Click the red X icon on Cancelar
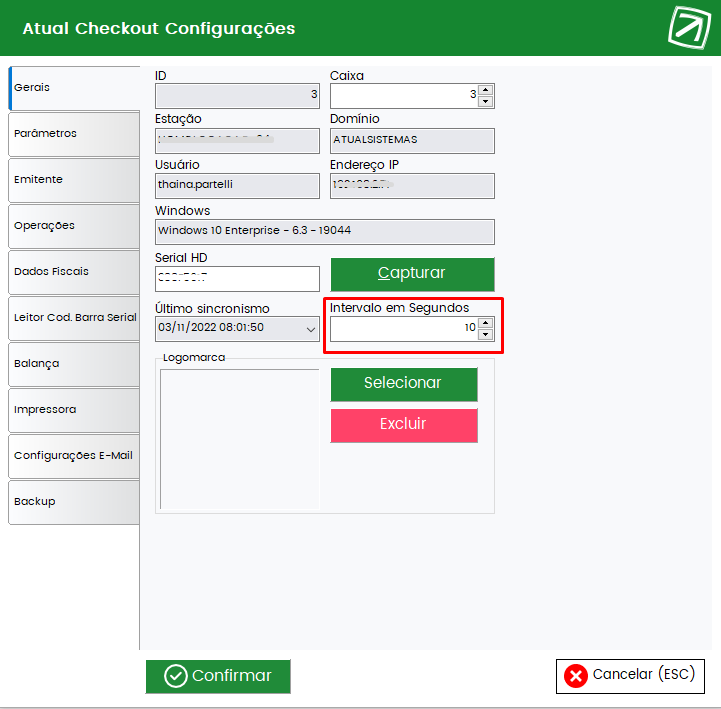 pos(576,676)
